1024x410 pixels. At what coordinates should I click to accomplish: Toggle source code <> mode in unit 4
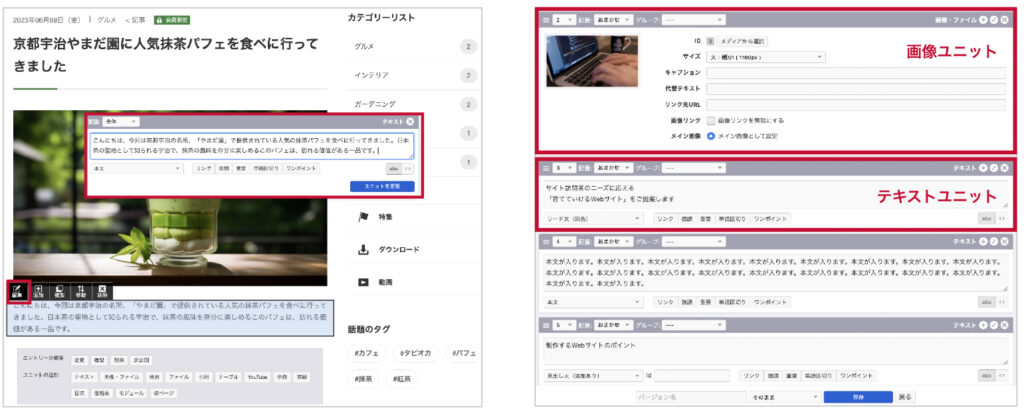click(1001, 302)
